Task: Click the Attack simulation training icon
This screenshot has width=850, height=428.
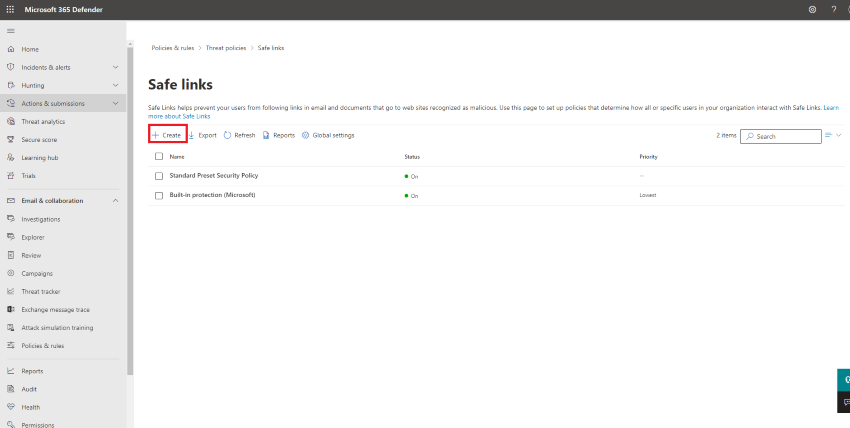Action: 10,328
